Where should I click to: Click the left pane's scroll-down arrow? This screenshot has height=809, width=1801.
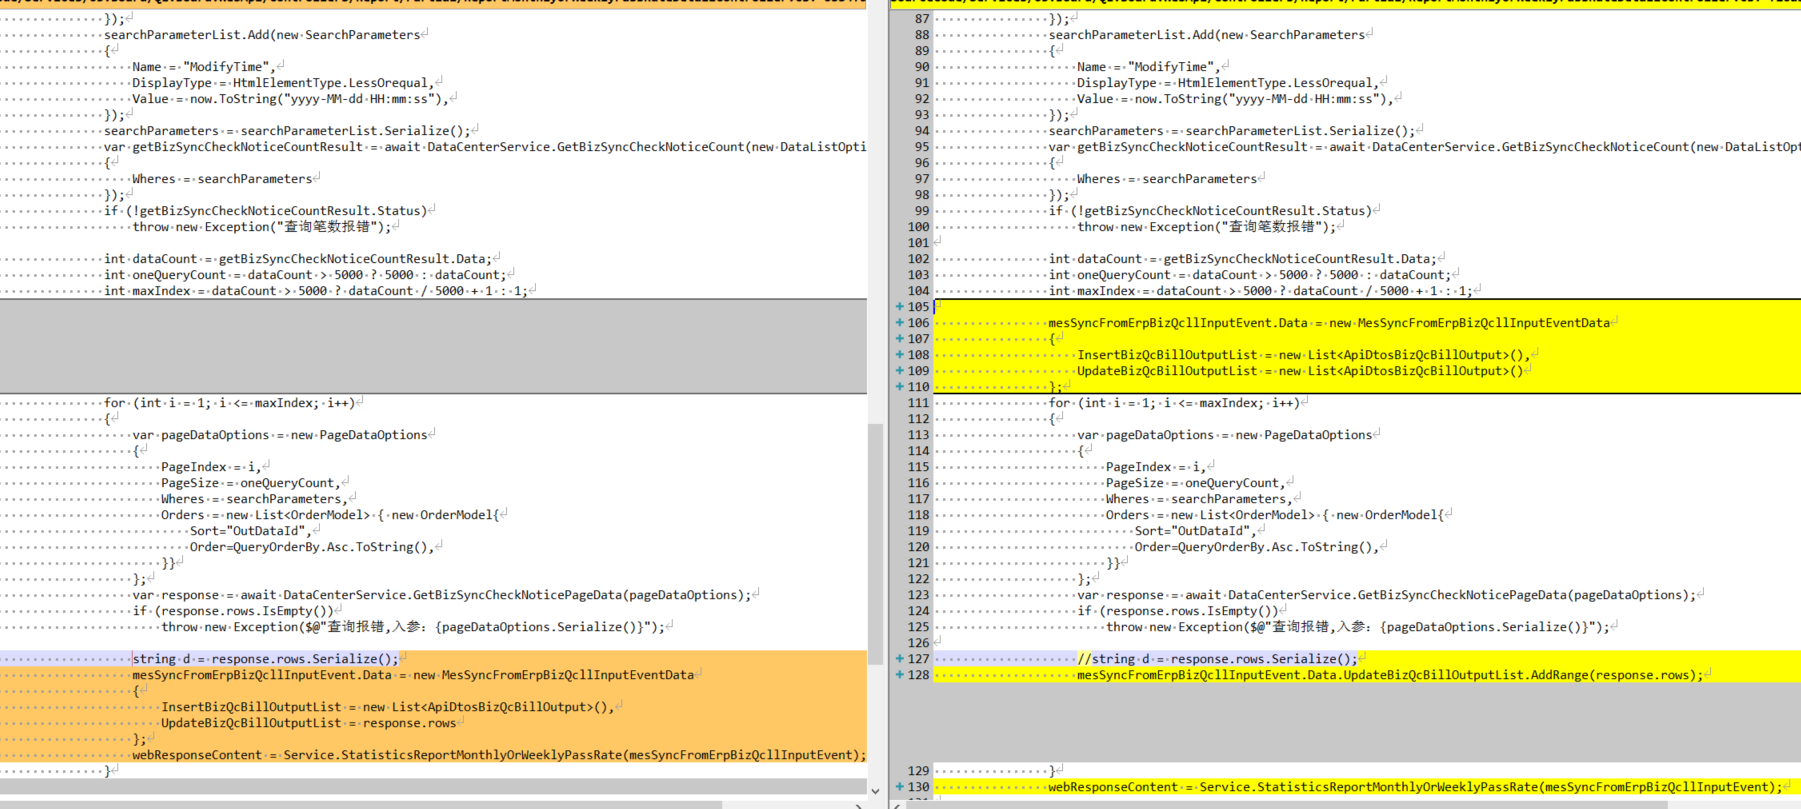(x=875, y=791)
